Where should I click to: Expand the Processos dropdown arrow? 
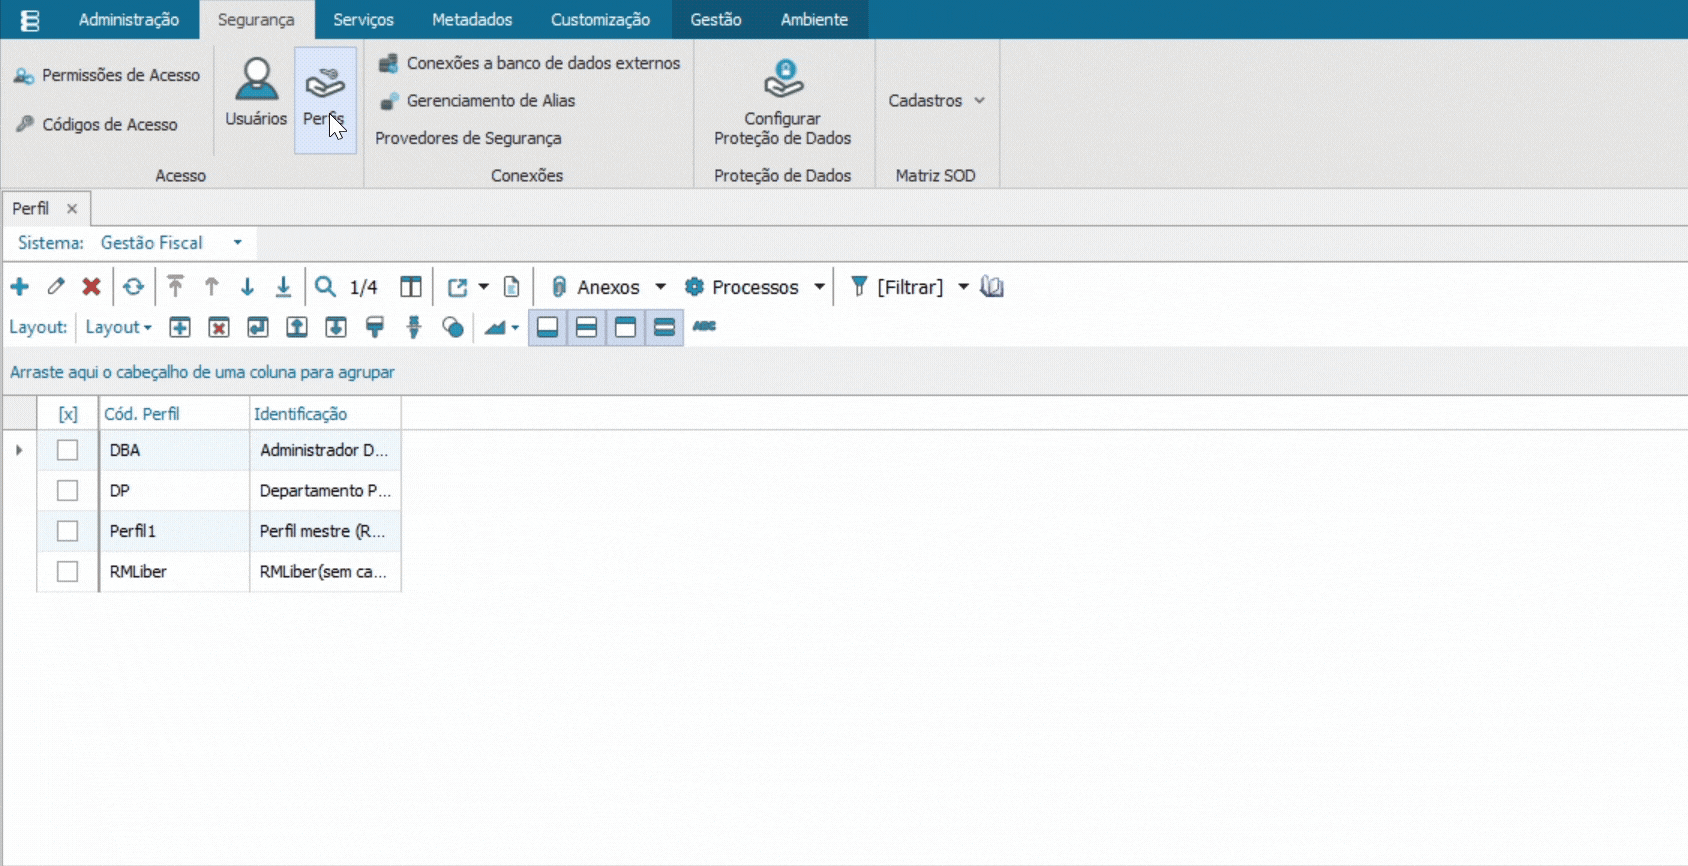[819, 287]
